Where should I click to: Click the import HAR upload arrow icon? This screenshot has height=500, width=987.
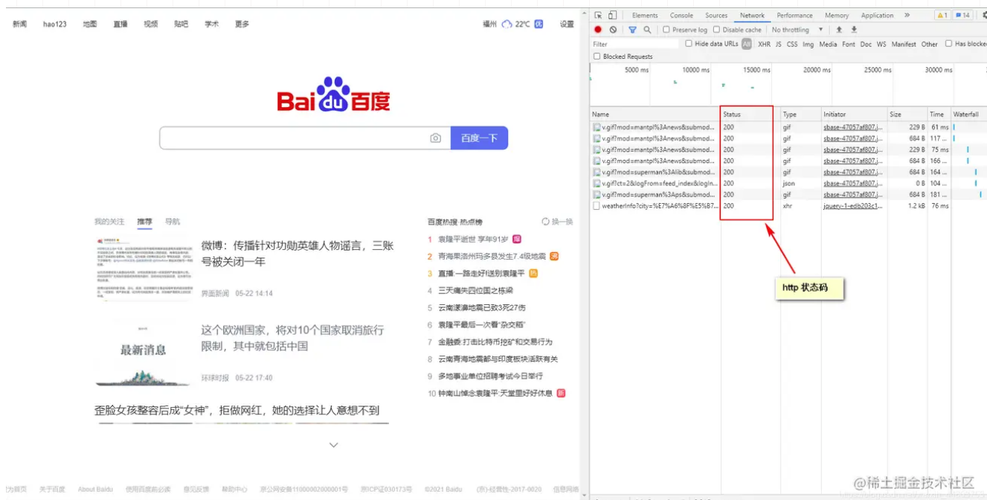[x=839, y=30]
